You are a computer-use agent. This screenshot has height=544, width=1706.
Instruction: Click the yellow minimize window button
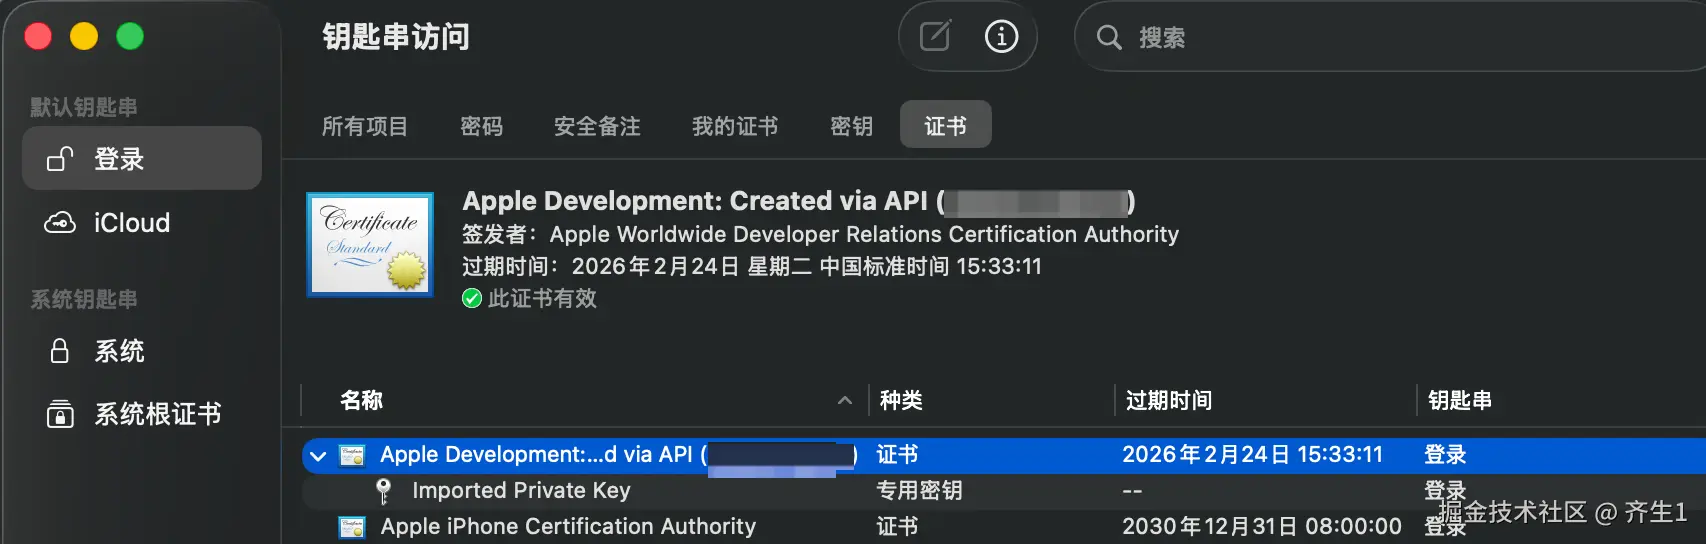(x=84, y=37)
